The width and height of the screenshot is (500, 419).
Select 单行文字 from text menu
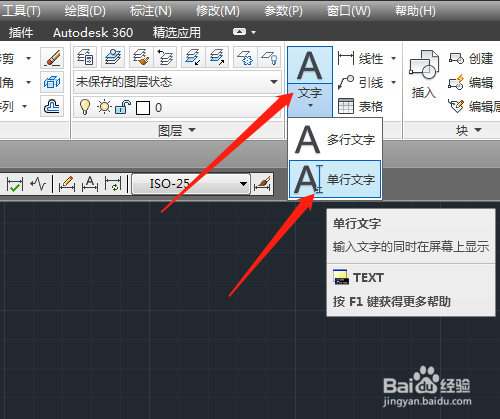click(x=335, y=179)
